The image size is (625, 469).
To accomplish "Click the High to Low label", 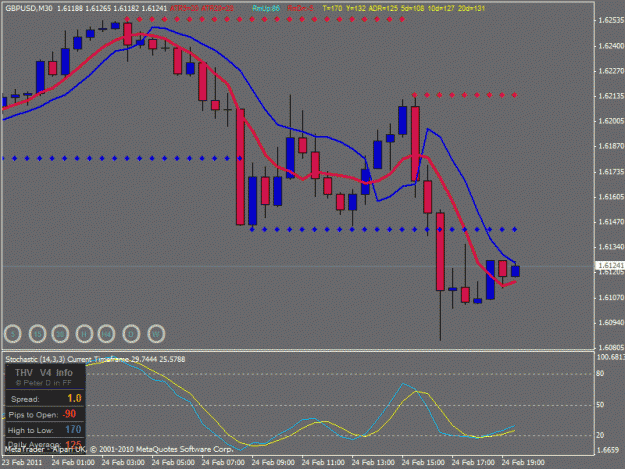I will coord(30,430).
